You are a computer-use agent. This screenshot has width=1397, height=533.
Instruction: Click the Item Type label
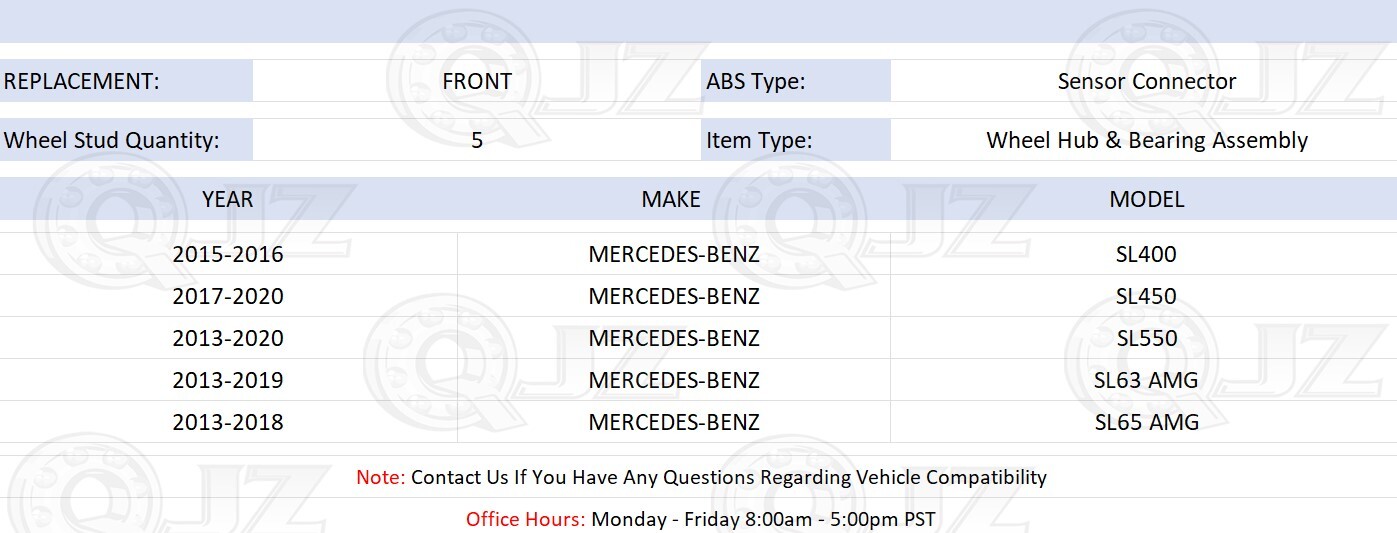[796, 140]
